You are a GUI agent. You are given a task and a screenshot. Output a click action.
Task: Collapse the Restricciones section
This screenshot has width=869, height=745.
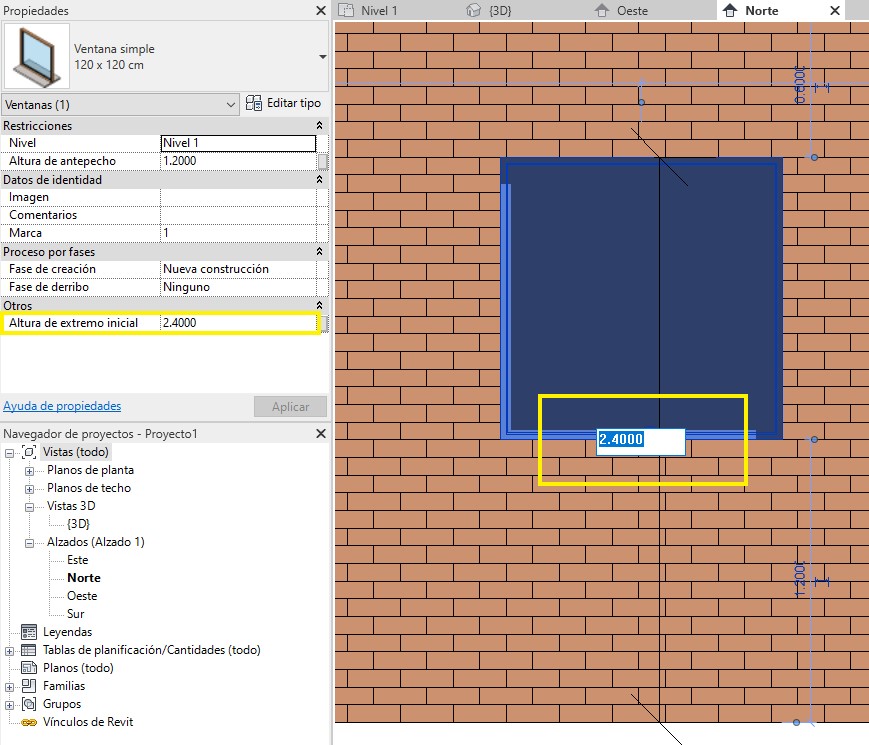click(x=319, y=126)
